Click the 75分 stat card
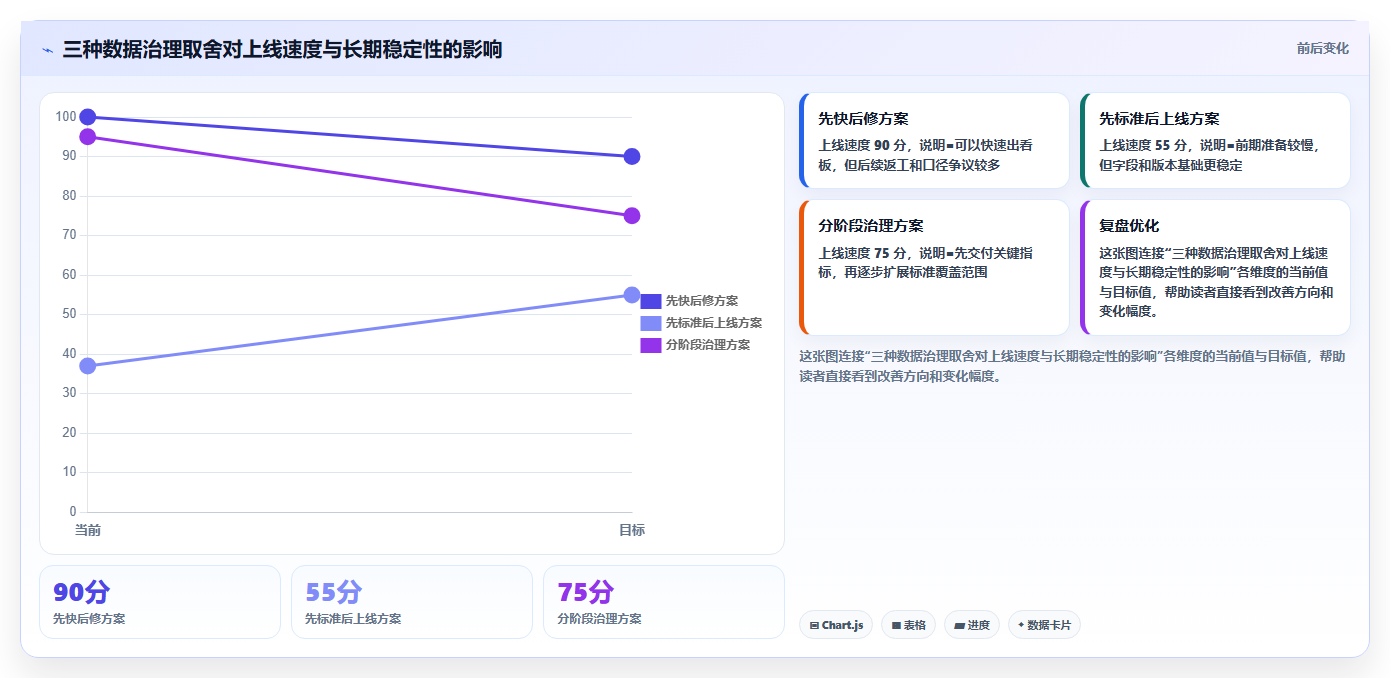The width and height of the screenshot is (1390, 678). click(664, 602)
